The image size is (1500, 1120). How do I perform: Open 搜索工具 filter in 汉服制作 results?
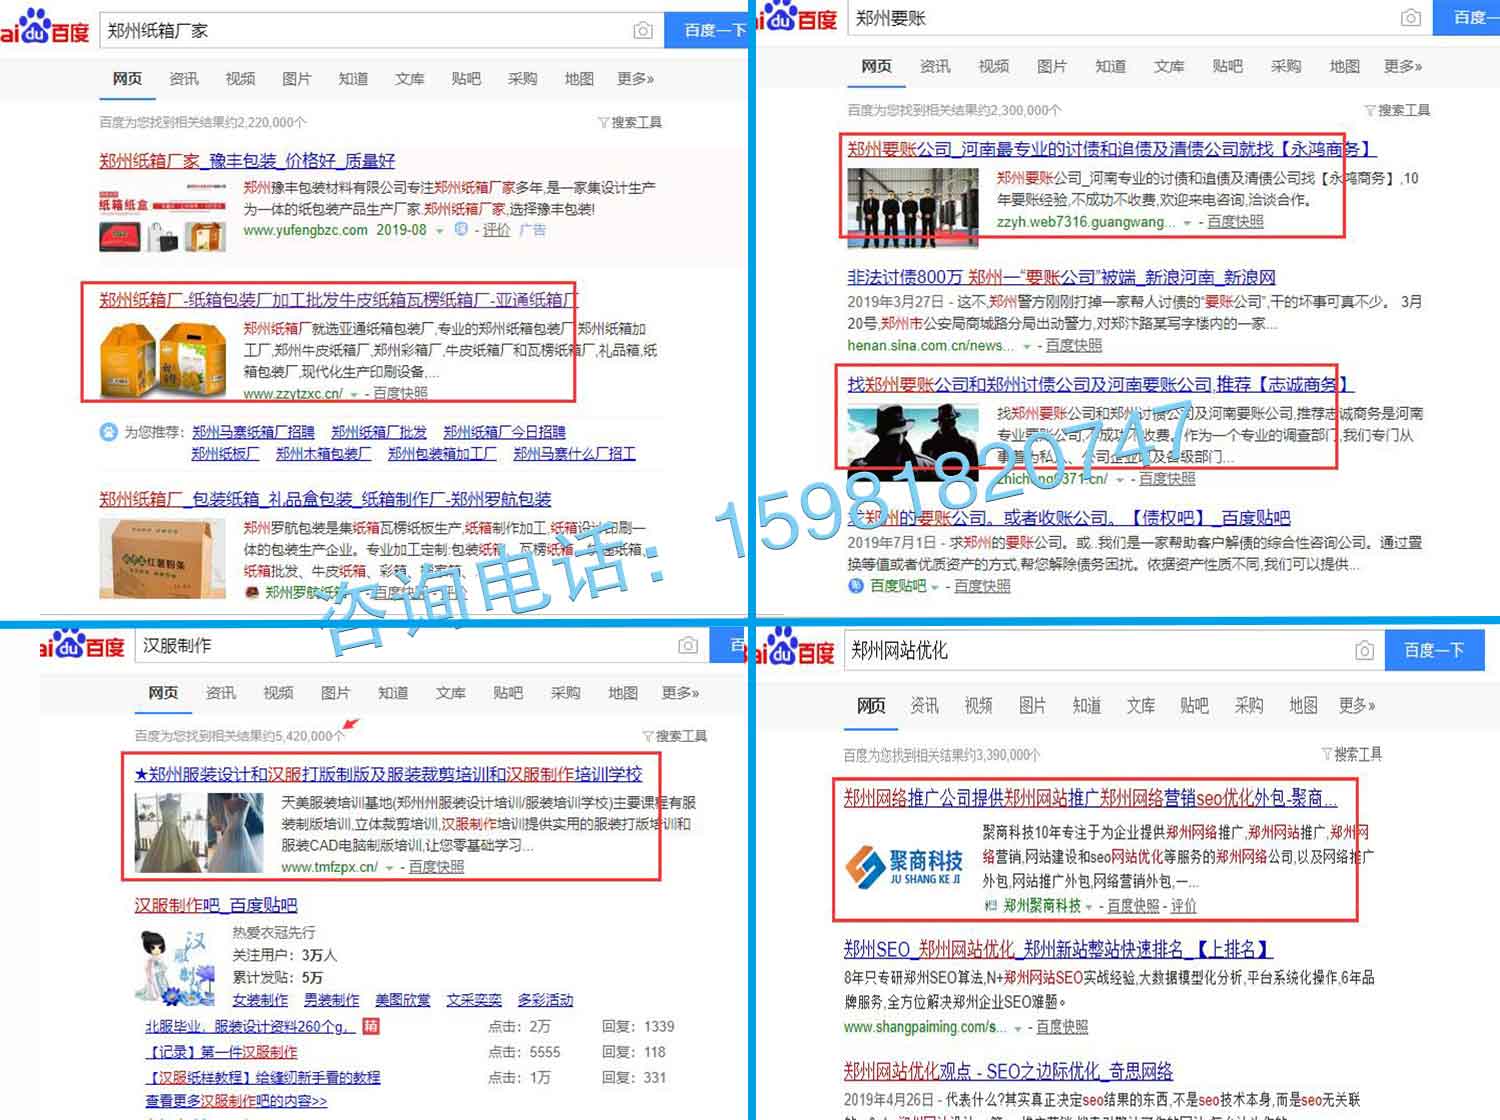pos(675,736)
